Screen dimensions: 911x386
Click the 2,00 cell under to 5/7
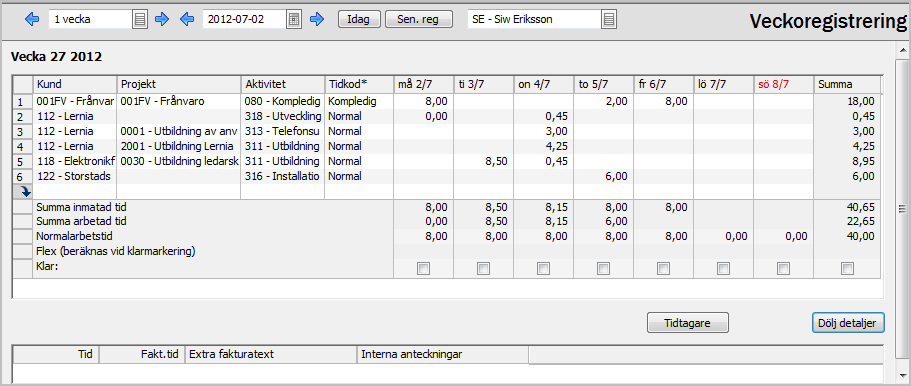(x=604, y=101)
